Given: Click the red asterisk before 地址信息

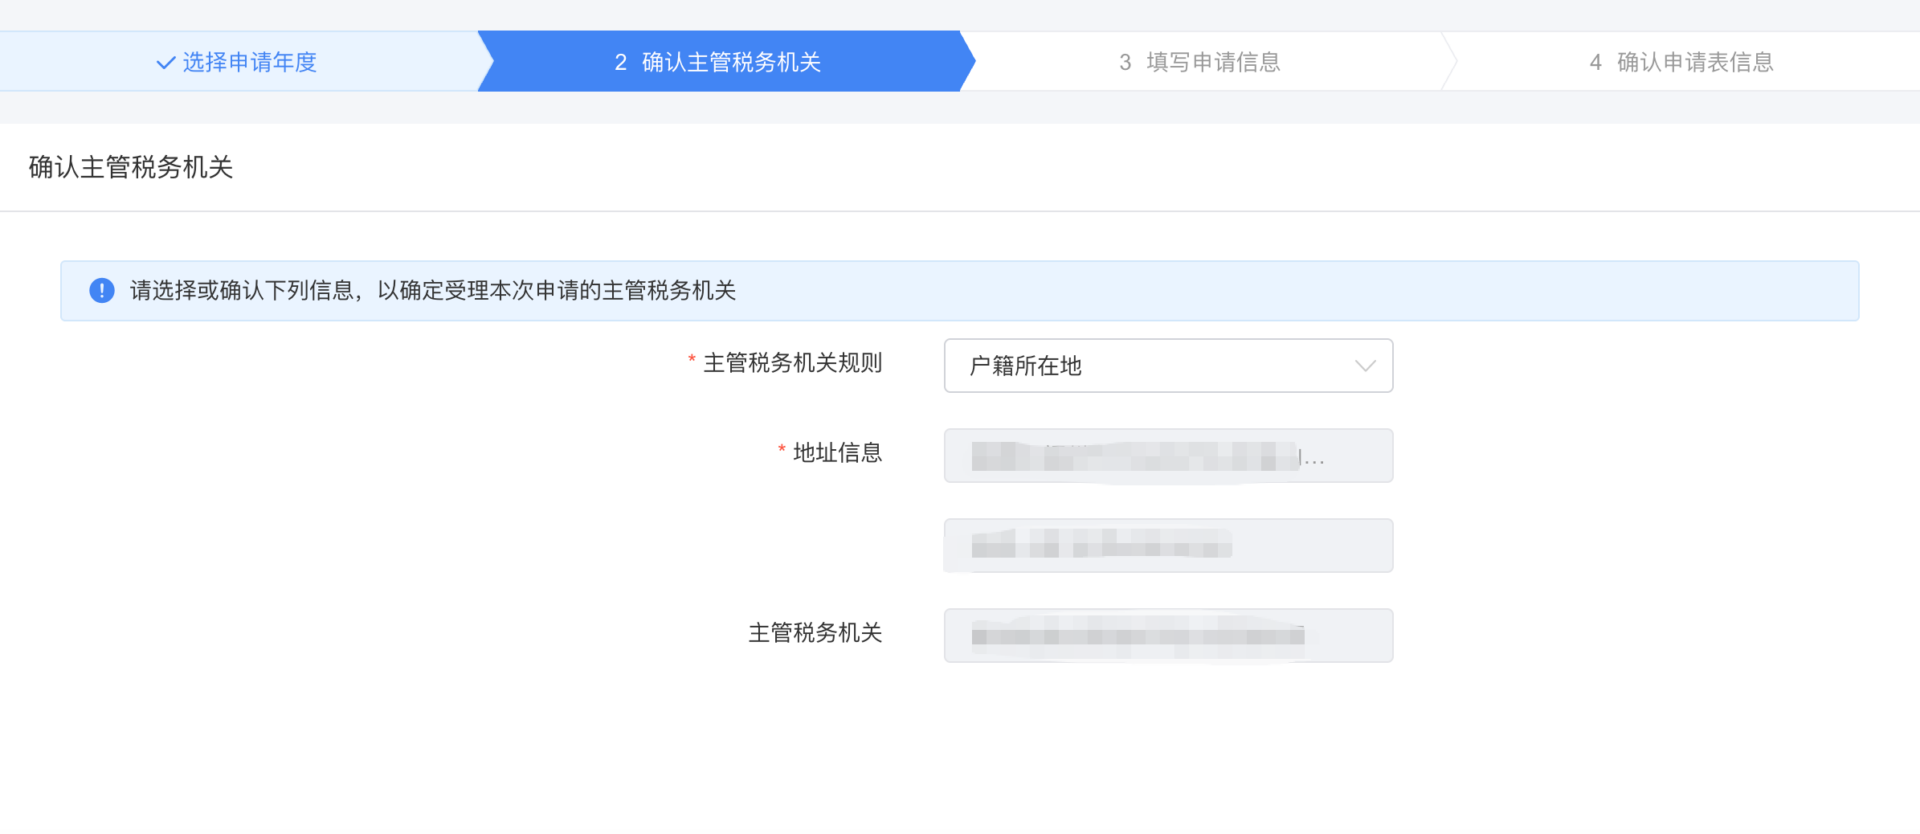Looking at the screenshot, I should coord(781,450).
